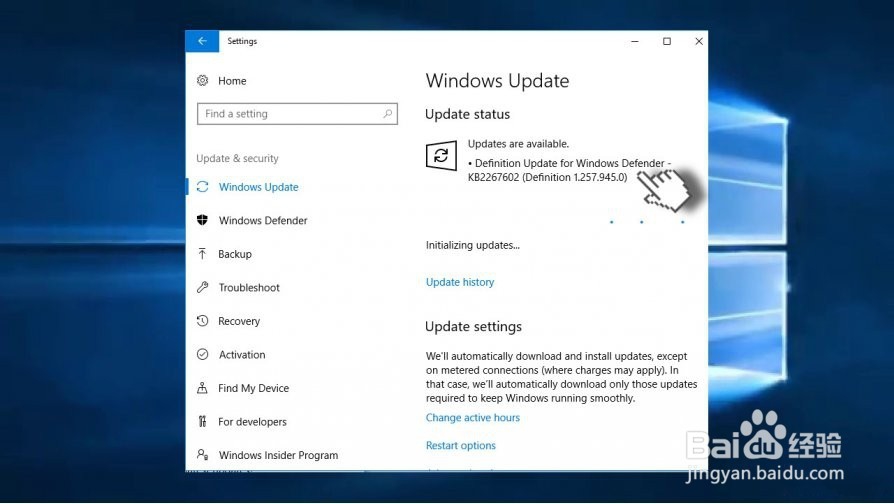This screenshot has height=504, width=894.
Task: Open the Activation page
Action: coord(242,355)
